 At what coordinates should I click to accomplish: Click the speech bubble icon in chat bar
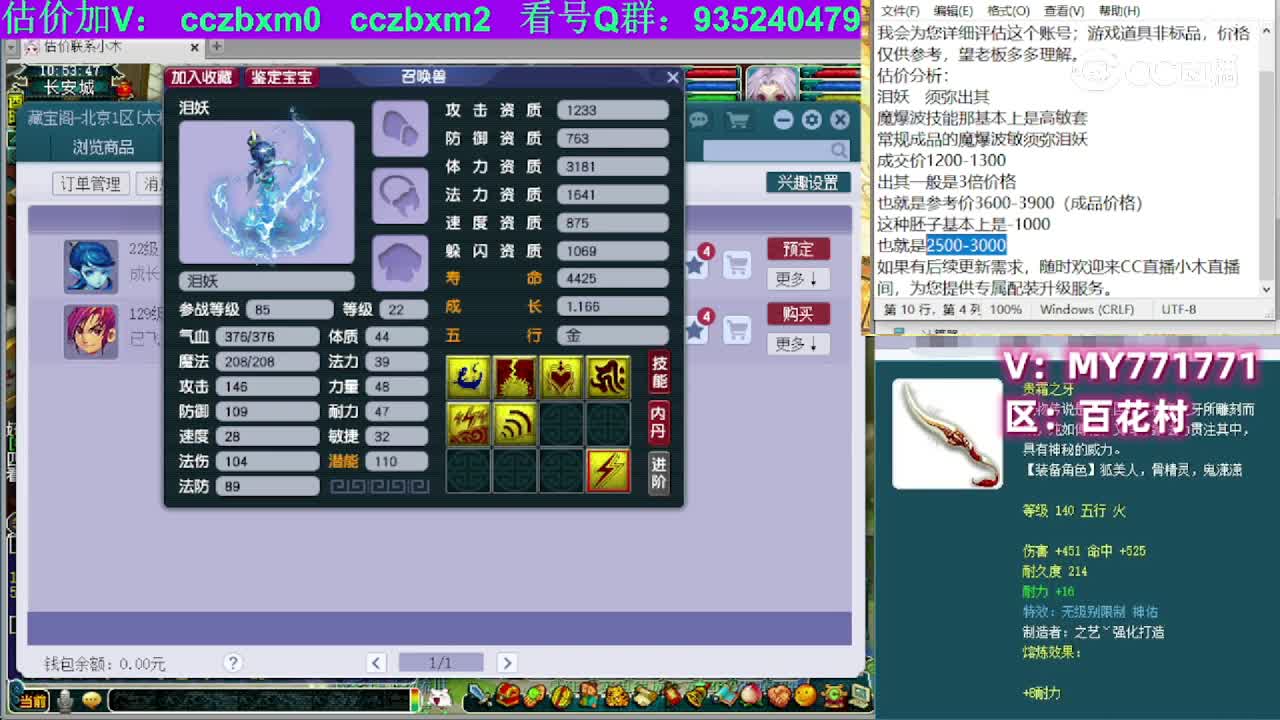pos(92,701)
